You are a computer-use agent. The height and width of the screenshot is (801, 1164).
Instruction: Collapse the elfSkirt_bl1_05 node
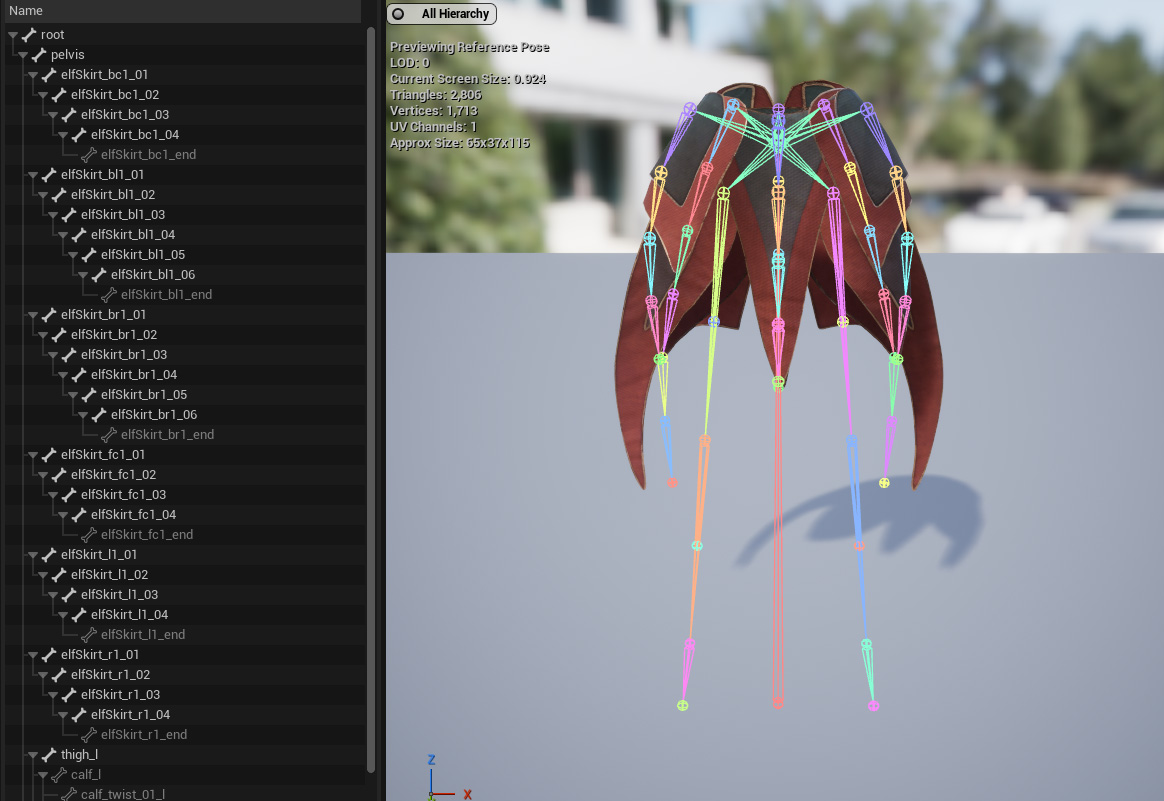(73, 255)
